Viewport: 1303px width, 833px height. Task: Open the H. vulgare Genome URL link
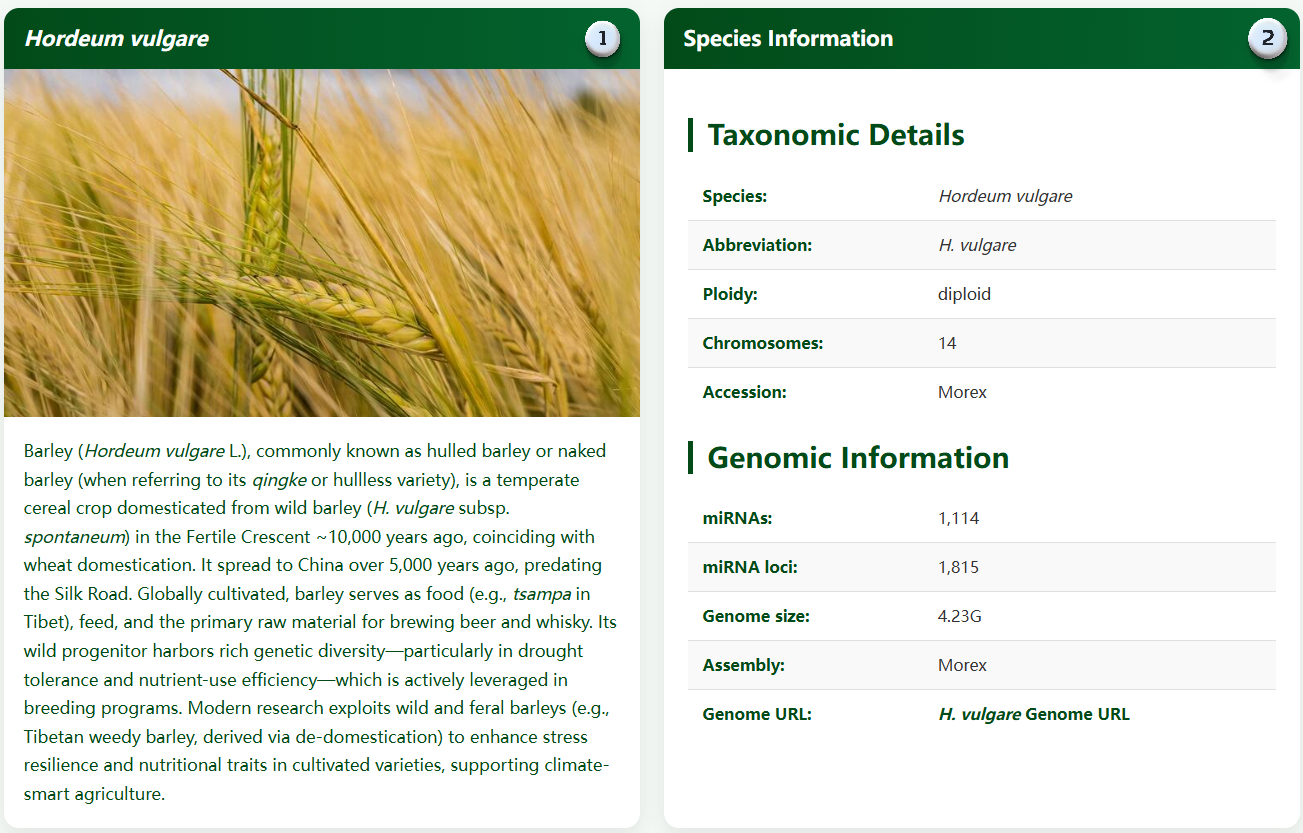pos(1034,714)
